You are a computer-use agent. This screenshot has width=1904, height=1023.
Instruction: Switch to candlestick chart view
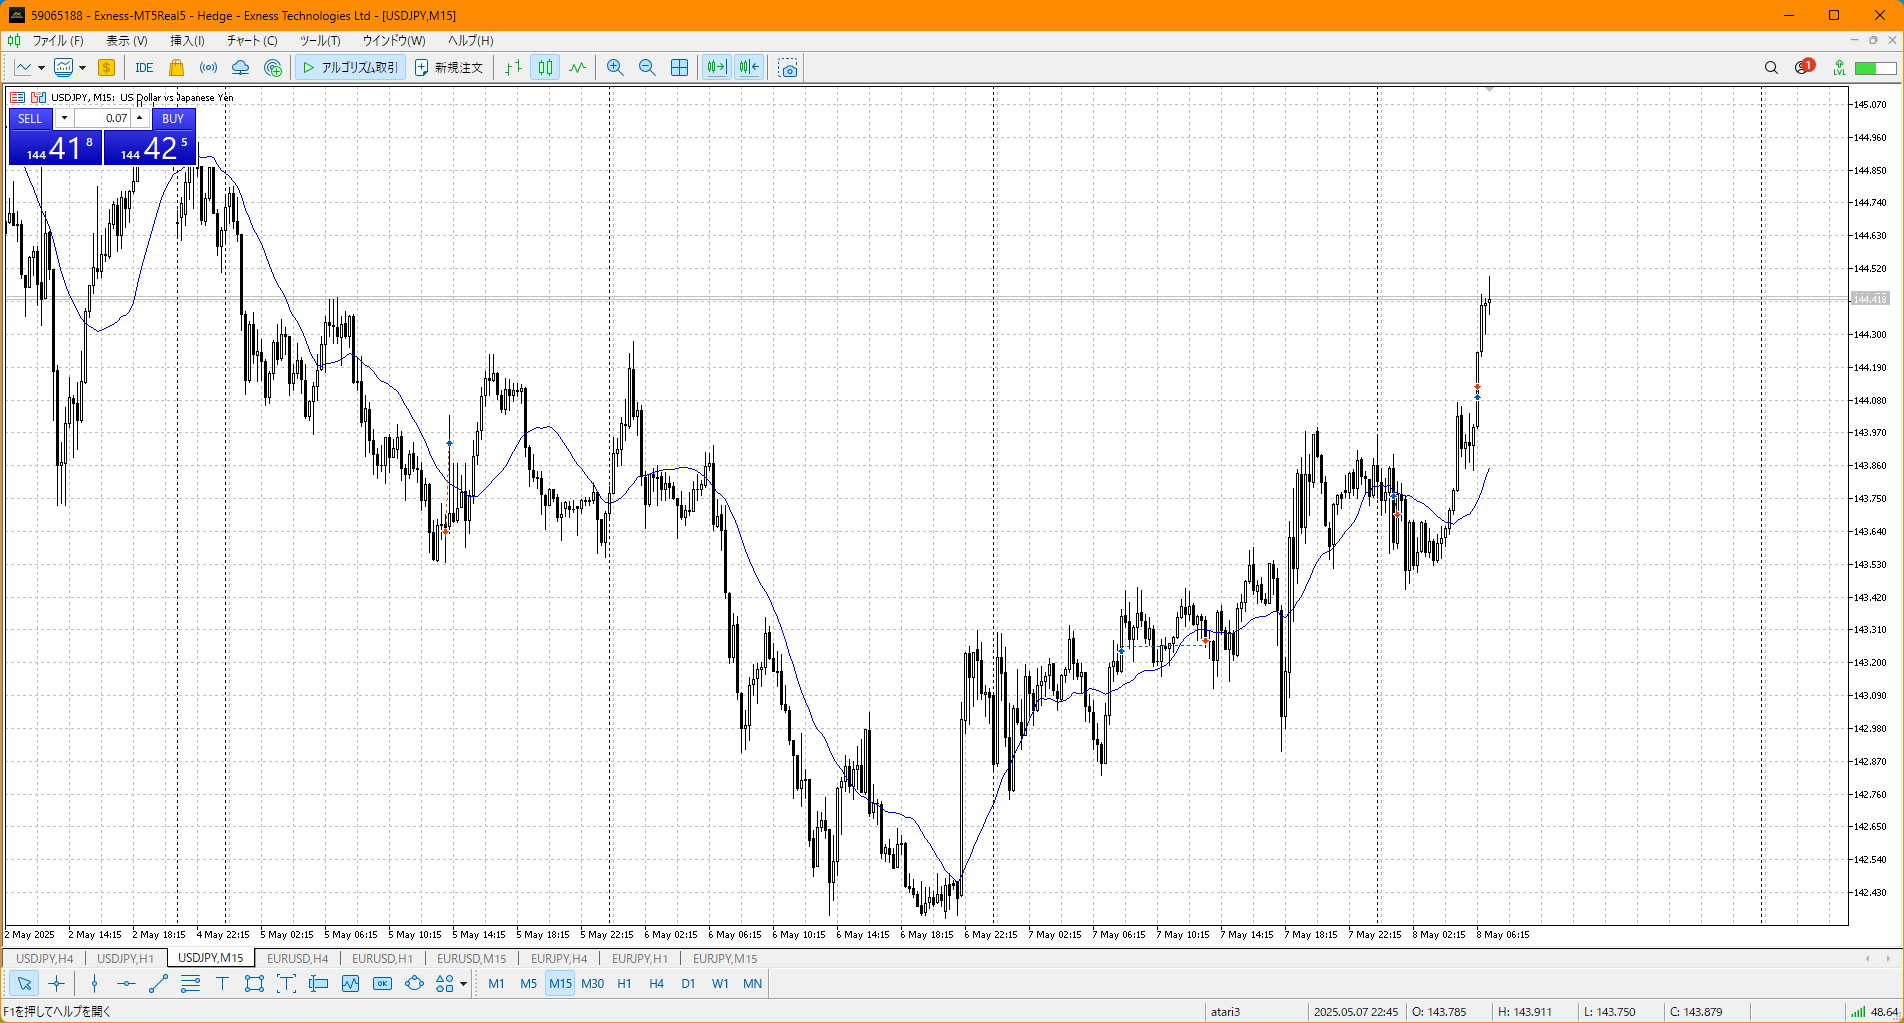click(545, 68)
